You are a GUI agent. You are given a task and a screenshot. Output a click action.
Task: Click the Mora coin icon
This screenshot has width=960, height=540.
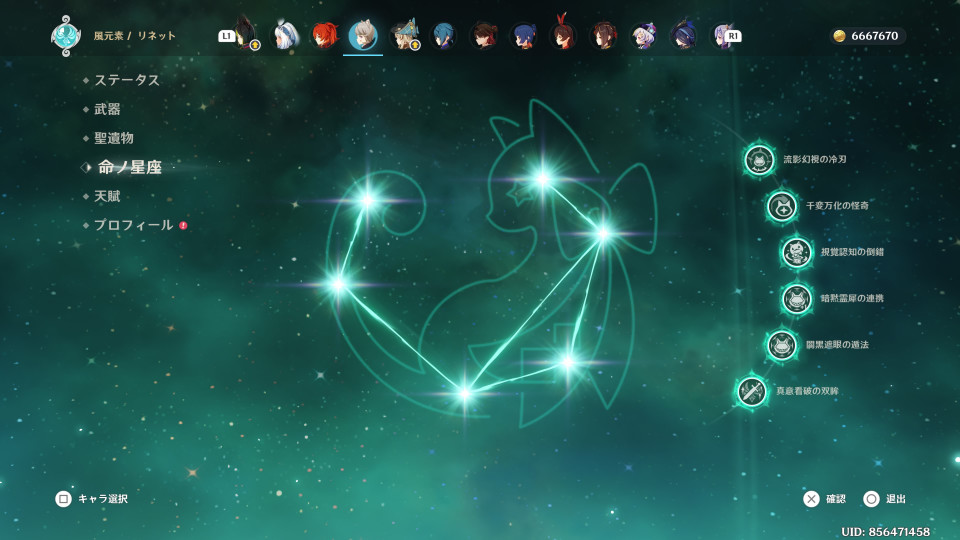(x=839, y=36)
